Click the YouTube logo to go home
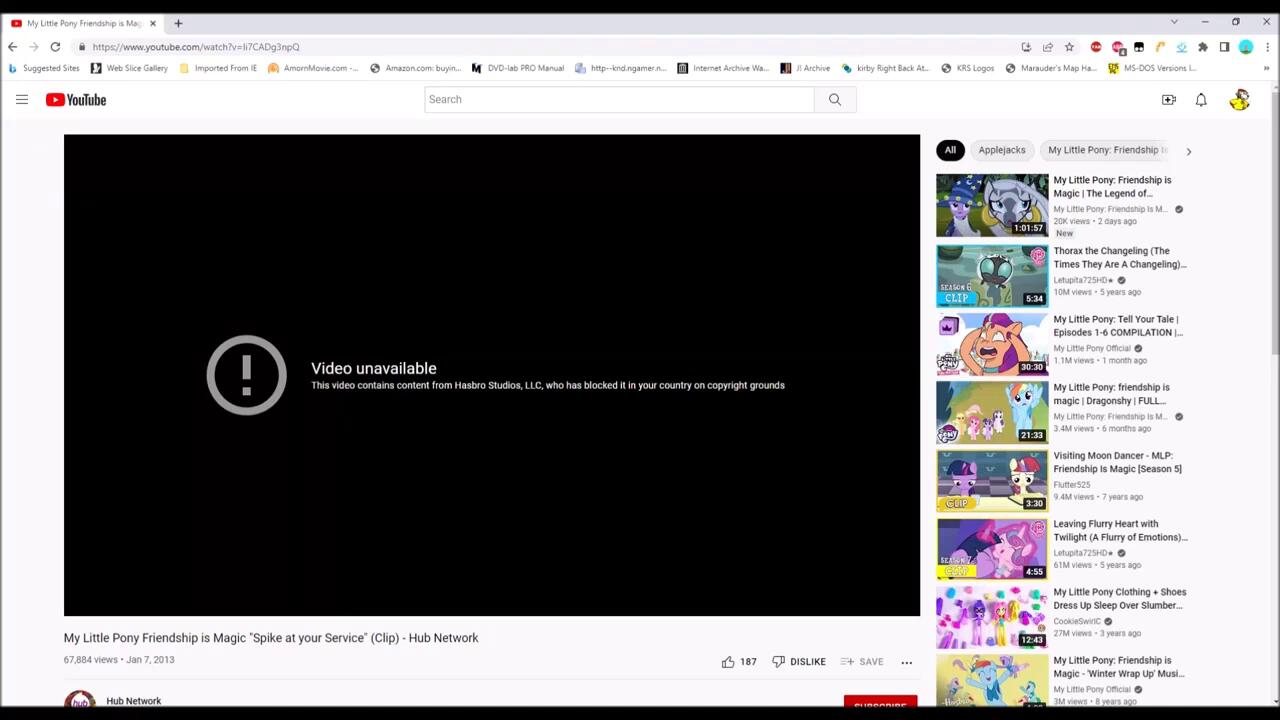 pos(76,99)
